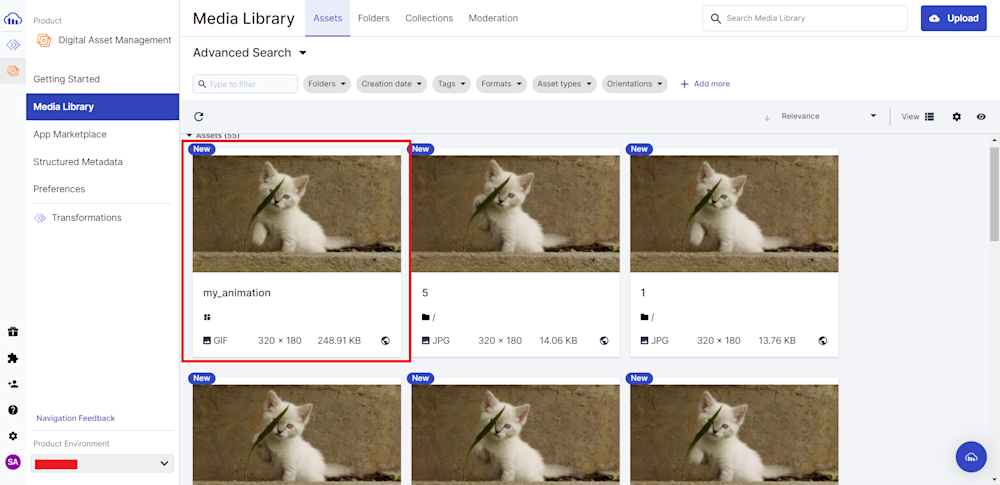Viewport: 1000px width, 485px height.
Task: Expand the Advanced Search dropdown arrow
Action: pos(303,53)
